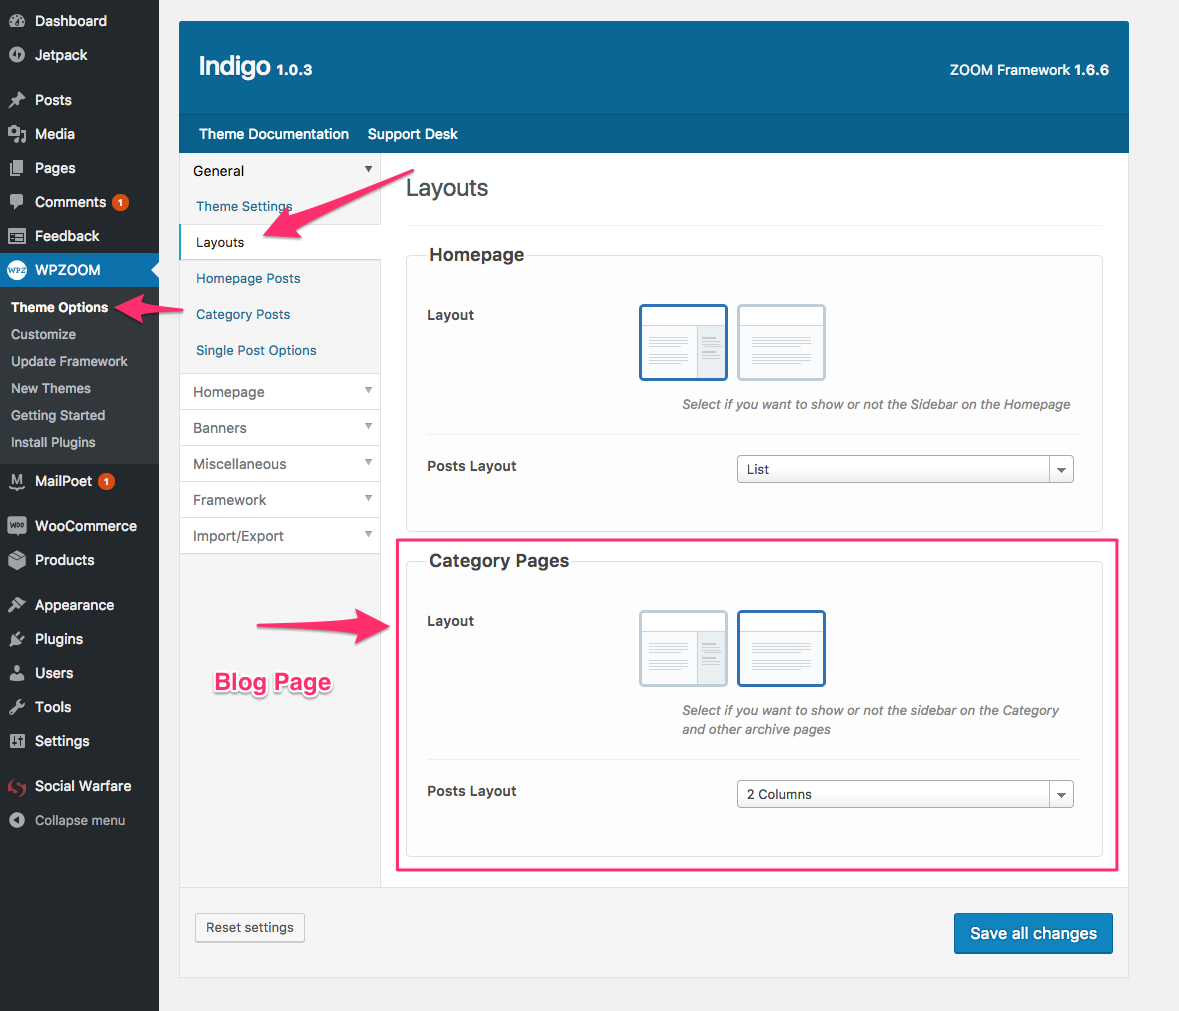Click the Media library icon
This screenshot has width=1179, height=1011.
coord(17,134)
